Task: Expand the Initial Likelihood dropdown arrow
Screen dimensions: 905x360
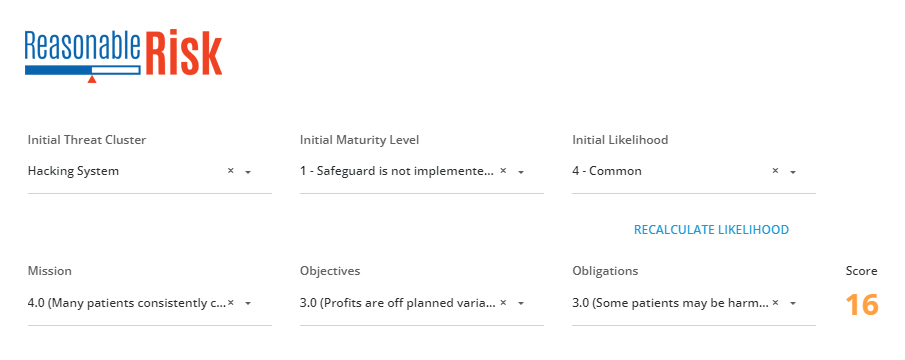Action: (793, 172)
